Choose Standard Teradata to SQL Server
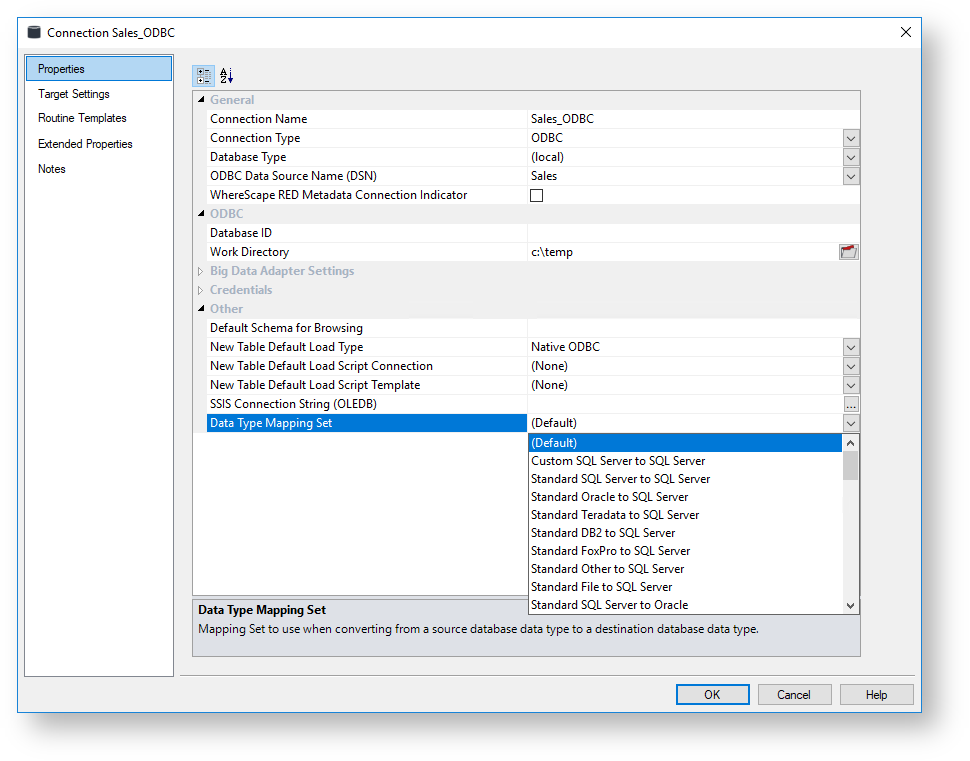 pos(685,515)
